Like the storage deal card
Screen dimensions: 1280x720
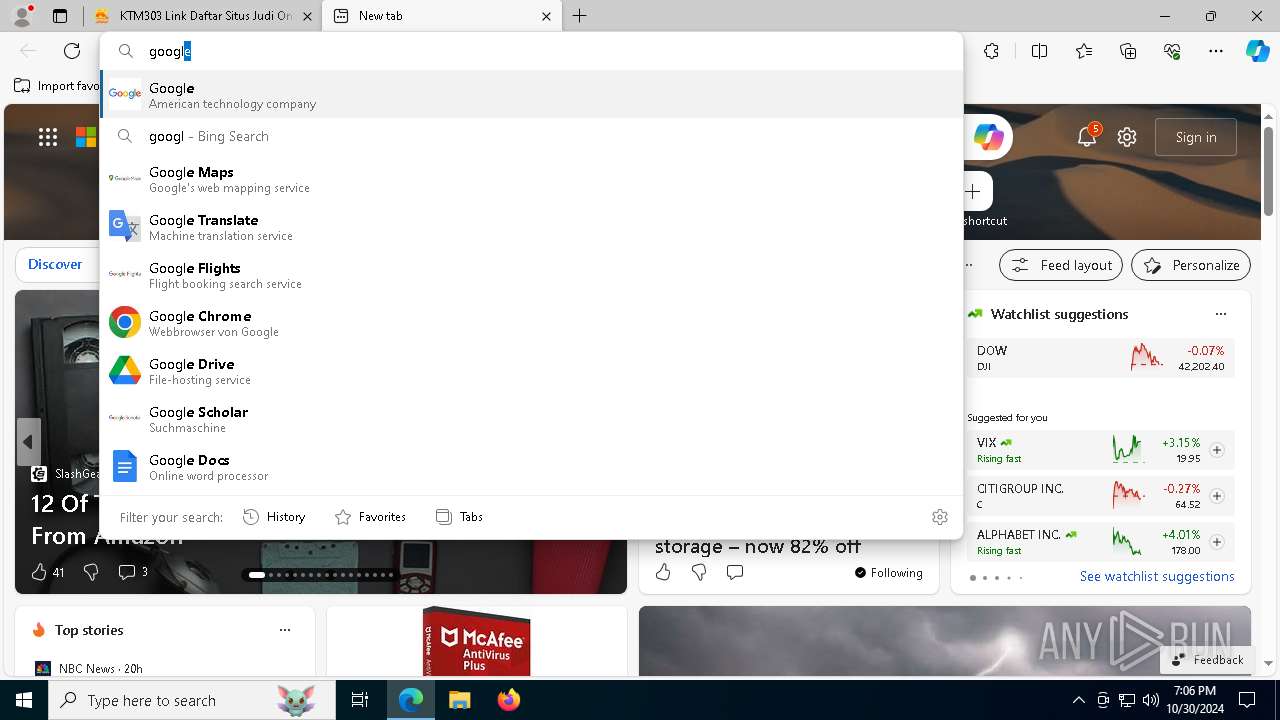click(663, 572)
